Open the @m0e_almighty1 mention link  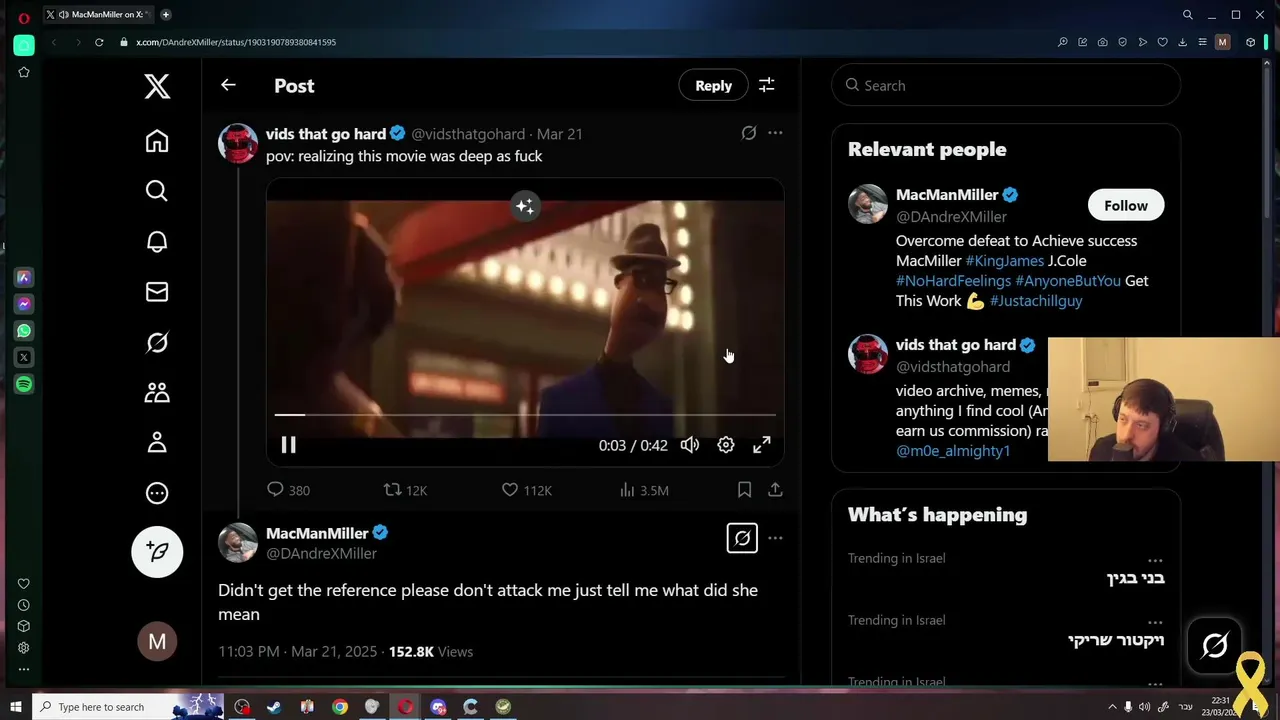coord(953,450)
